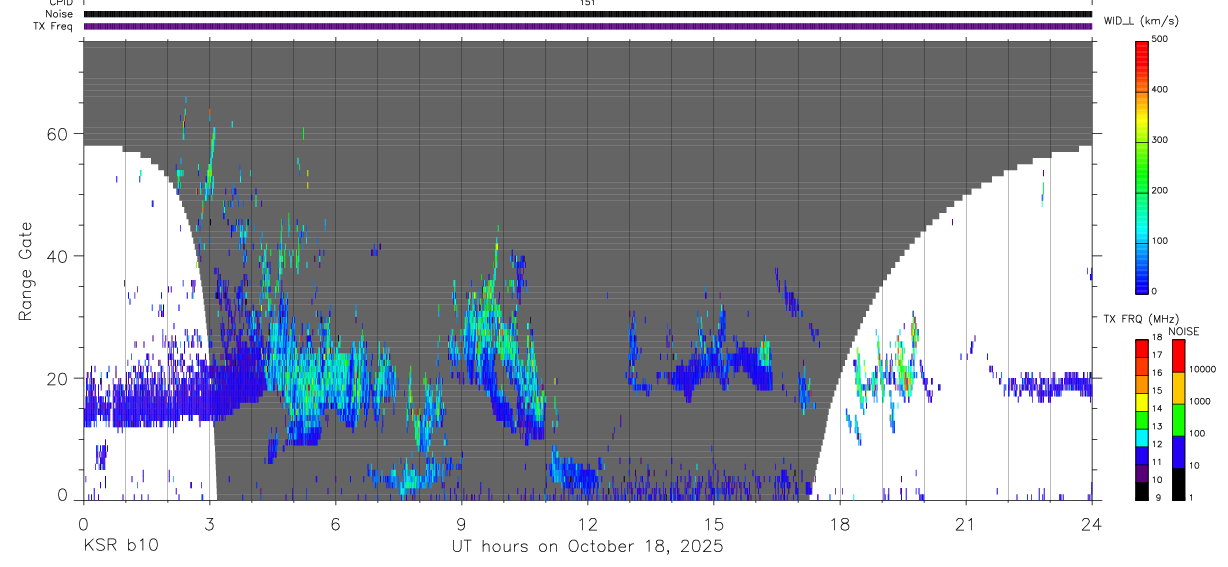
Task: Click the cyan segment of TX FRQ legend
Action: pos(1142,438)
